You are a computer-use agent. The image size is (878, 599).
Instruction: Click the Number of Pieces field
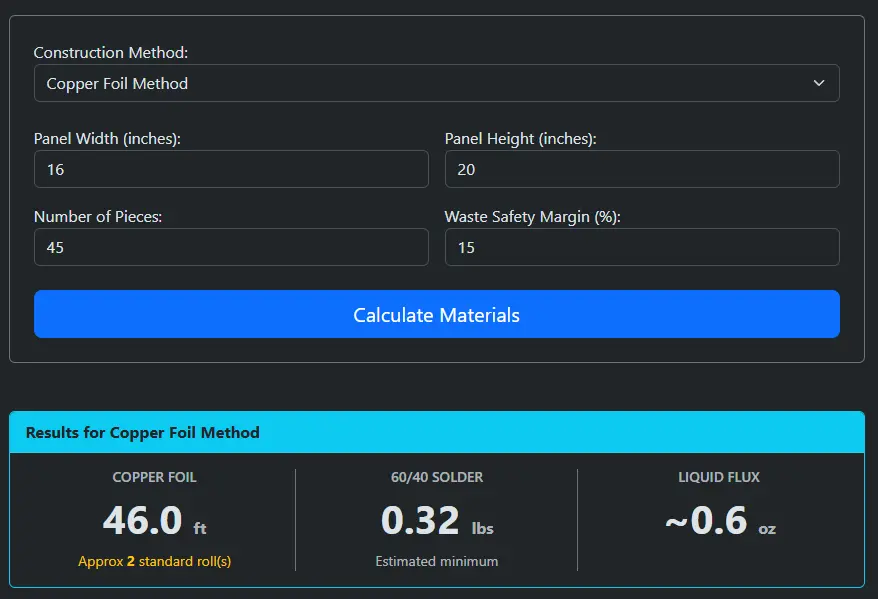point(231,247)
